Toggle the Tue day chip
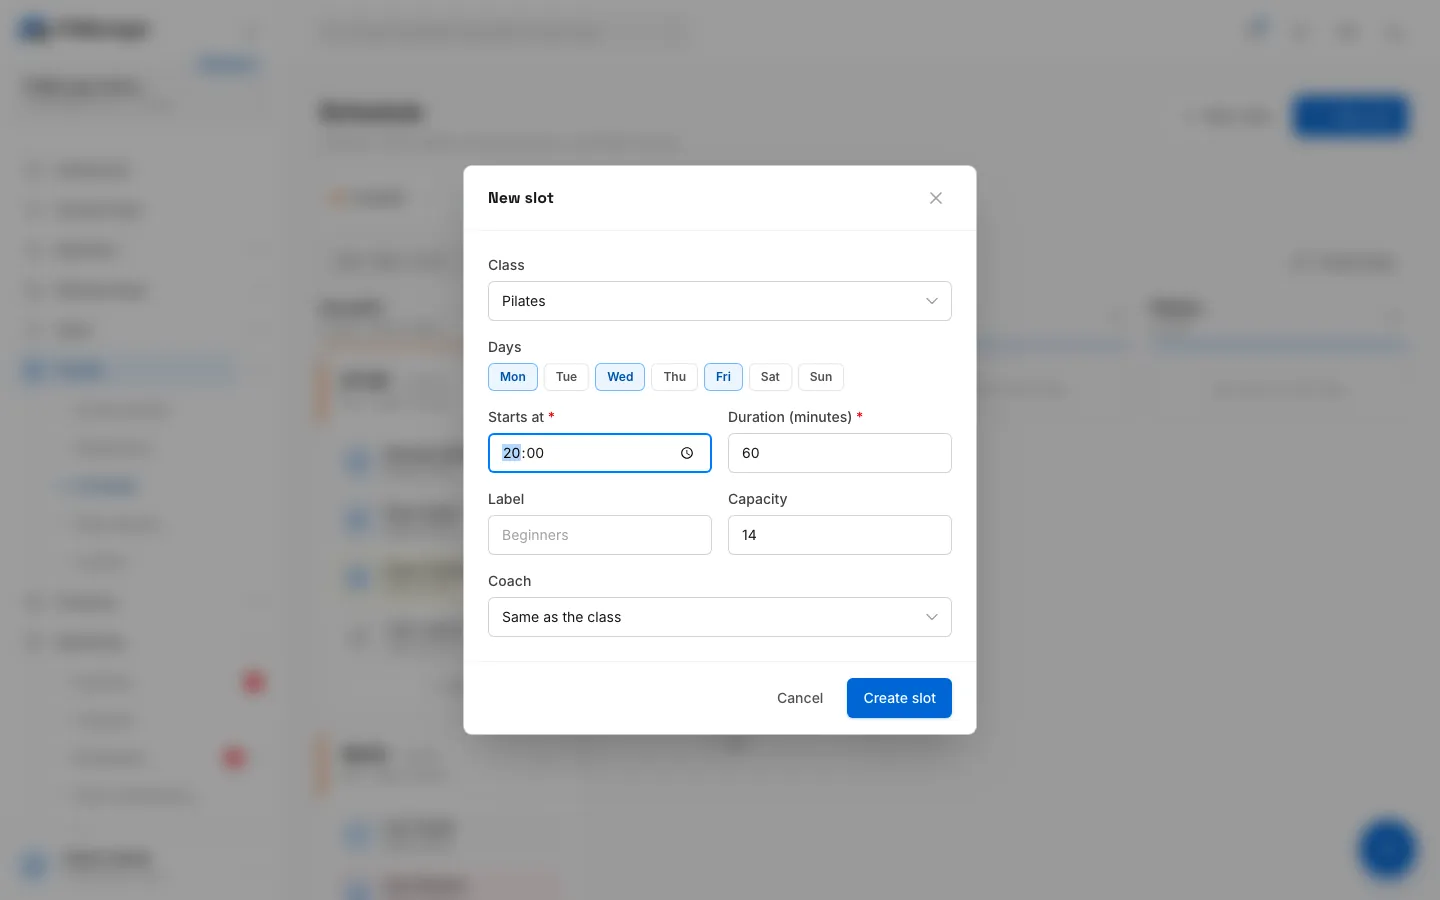The width and height of the screenshot is (1440, 900). (x=566, y=377)
